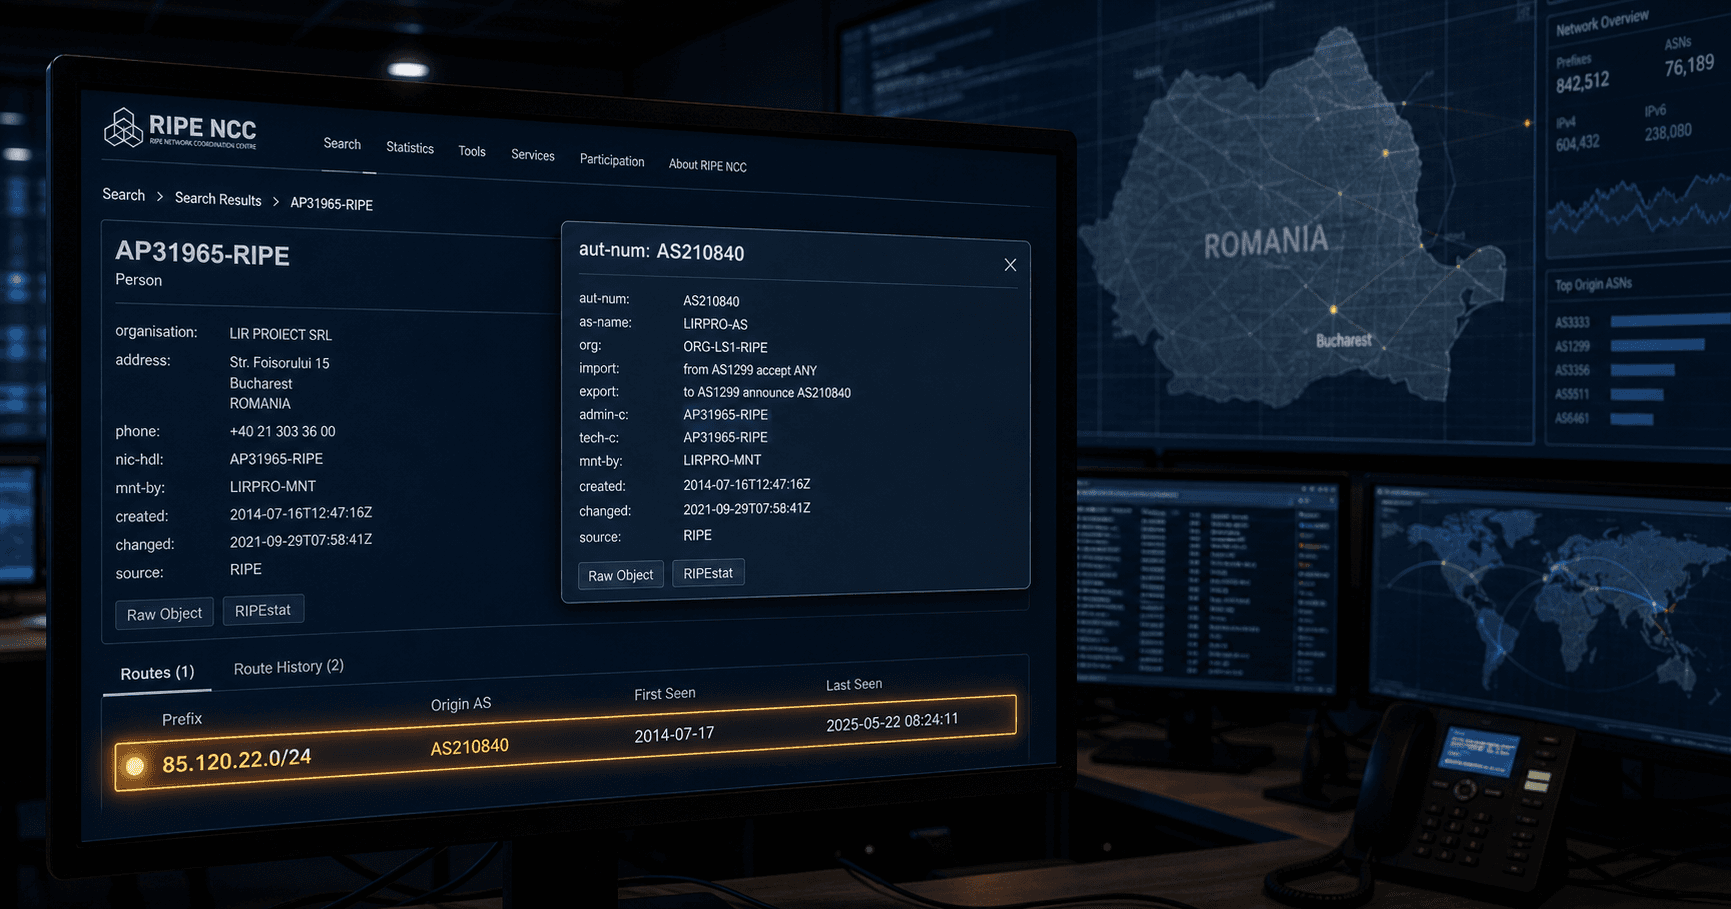The image size is (1731, 909).
Task: Switch to the Route History (2) tab
Action: (x=289, y=667)
